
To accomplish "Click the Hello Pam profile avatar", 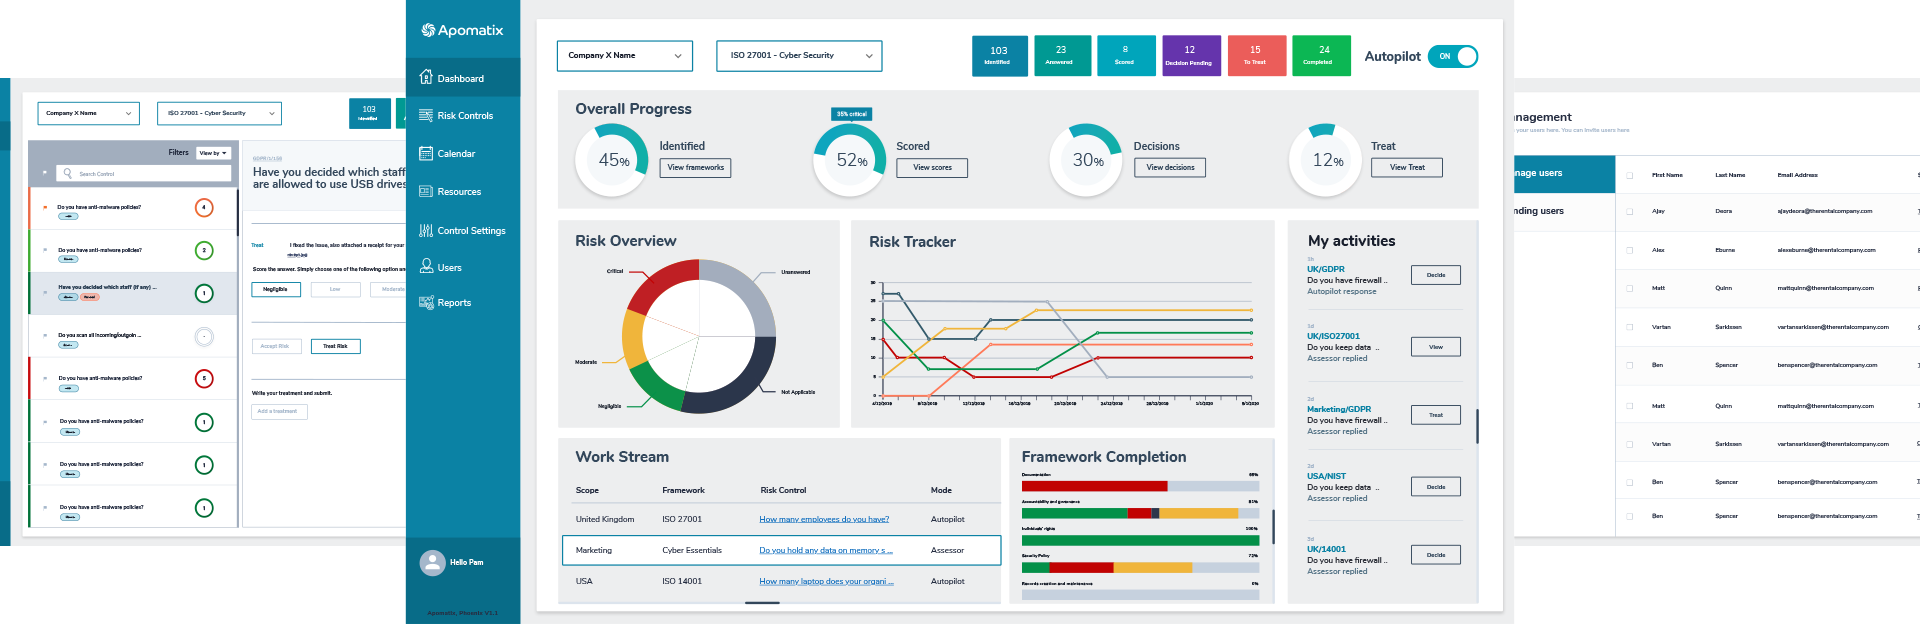I will [432, 562].
